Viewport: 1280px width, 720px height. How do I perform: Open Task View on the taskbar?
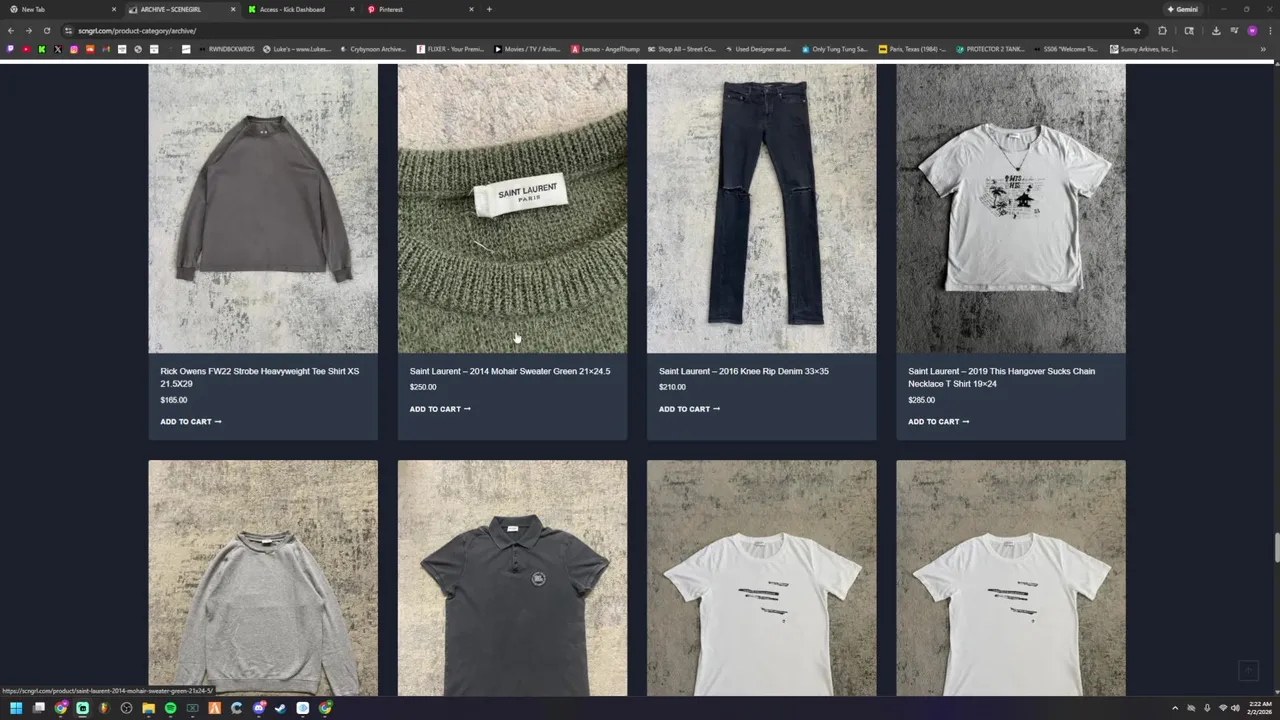(39, 708)
